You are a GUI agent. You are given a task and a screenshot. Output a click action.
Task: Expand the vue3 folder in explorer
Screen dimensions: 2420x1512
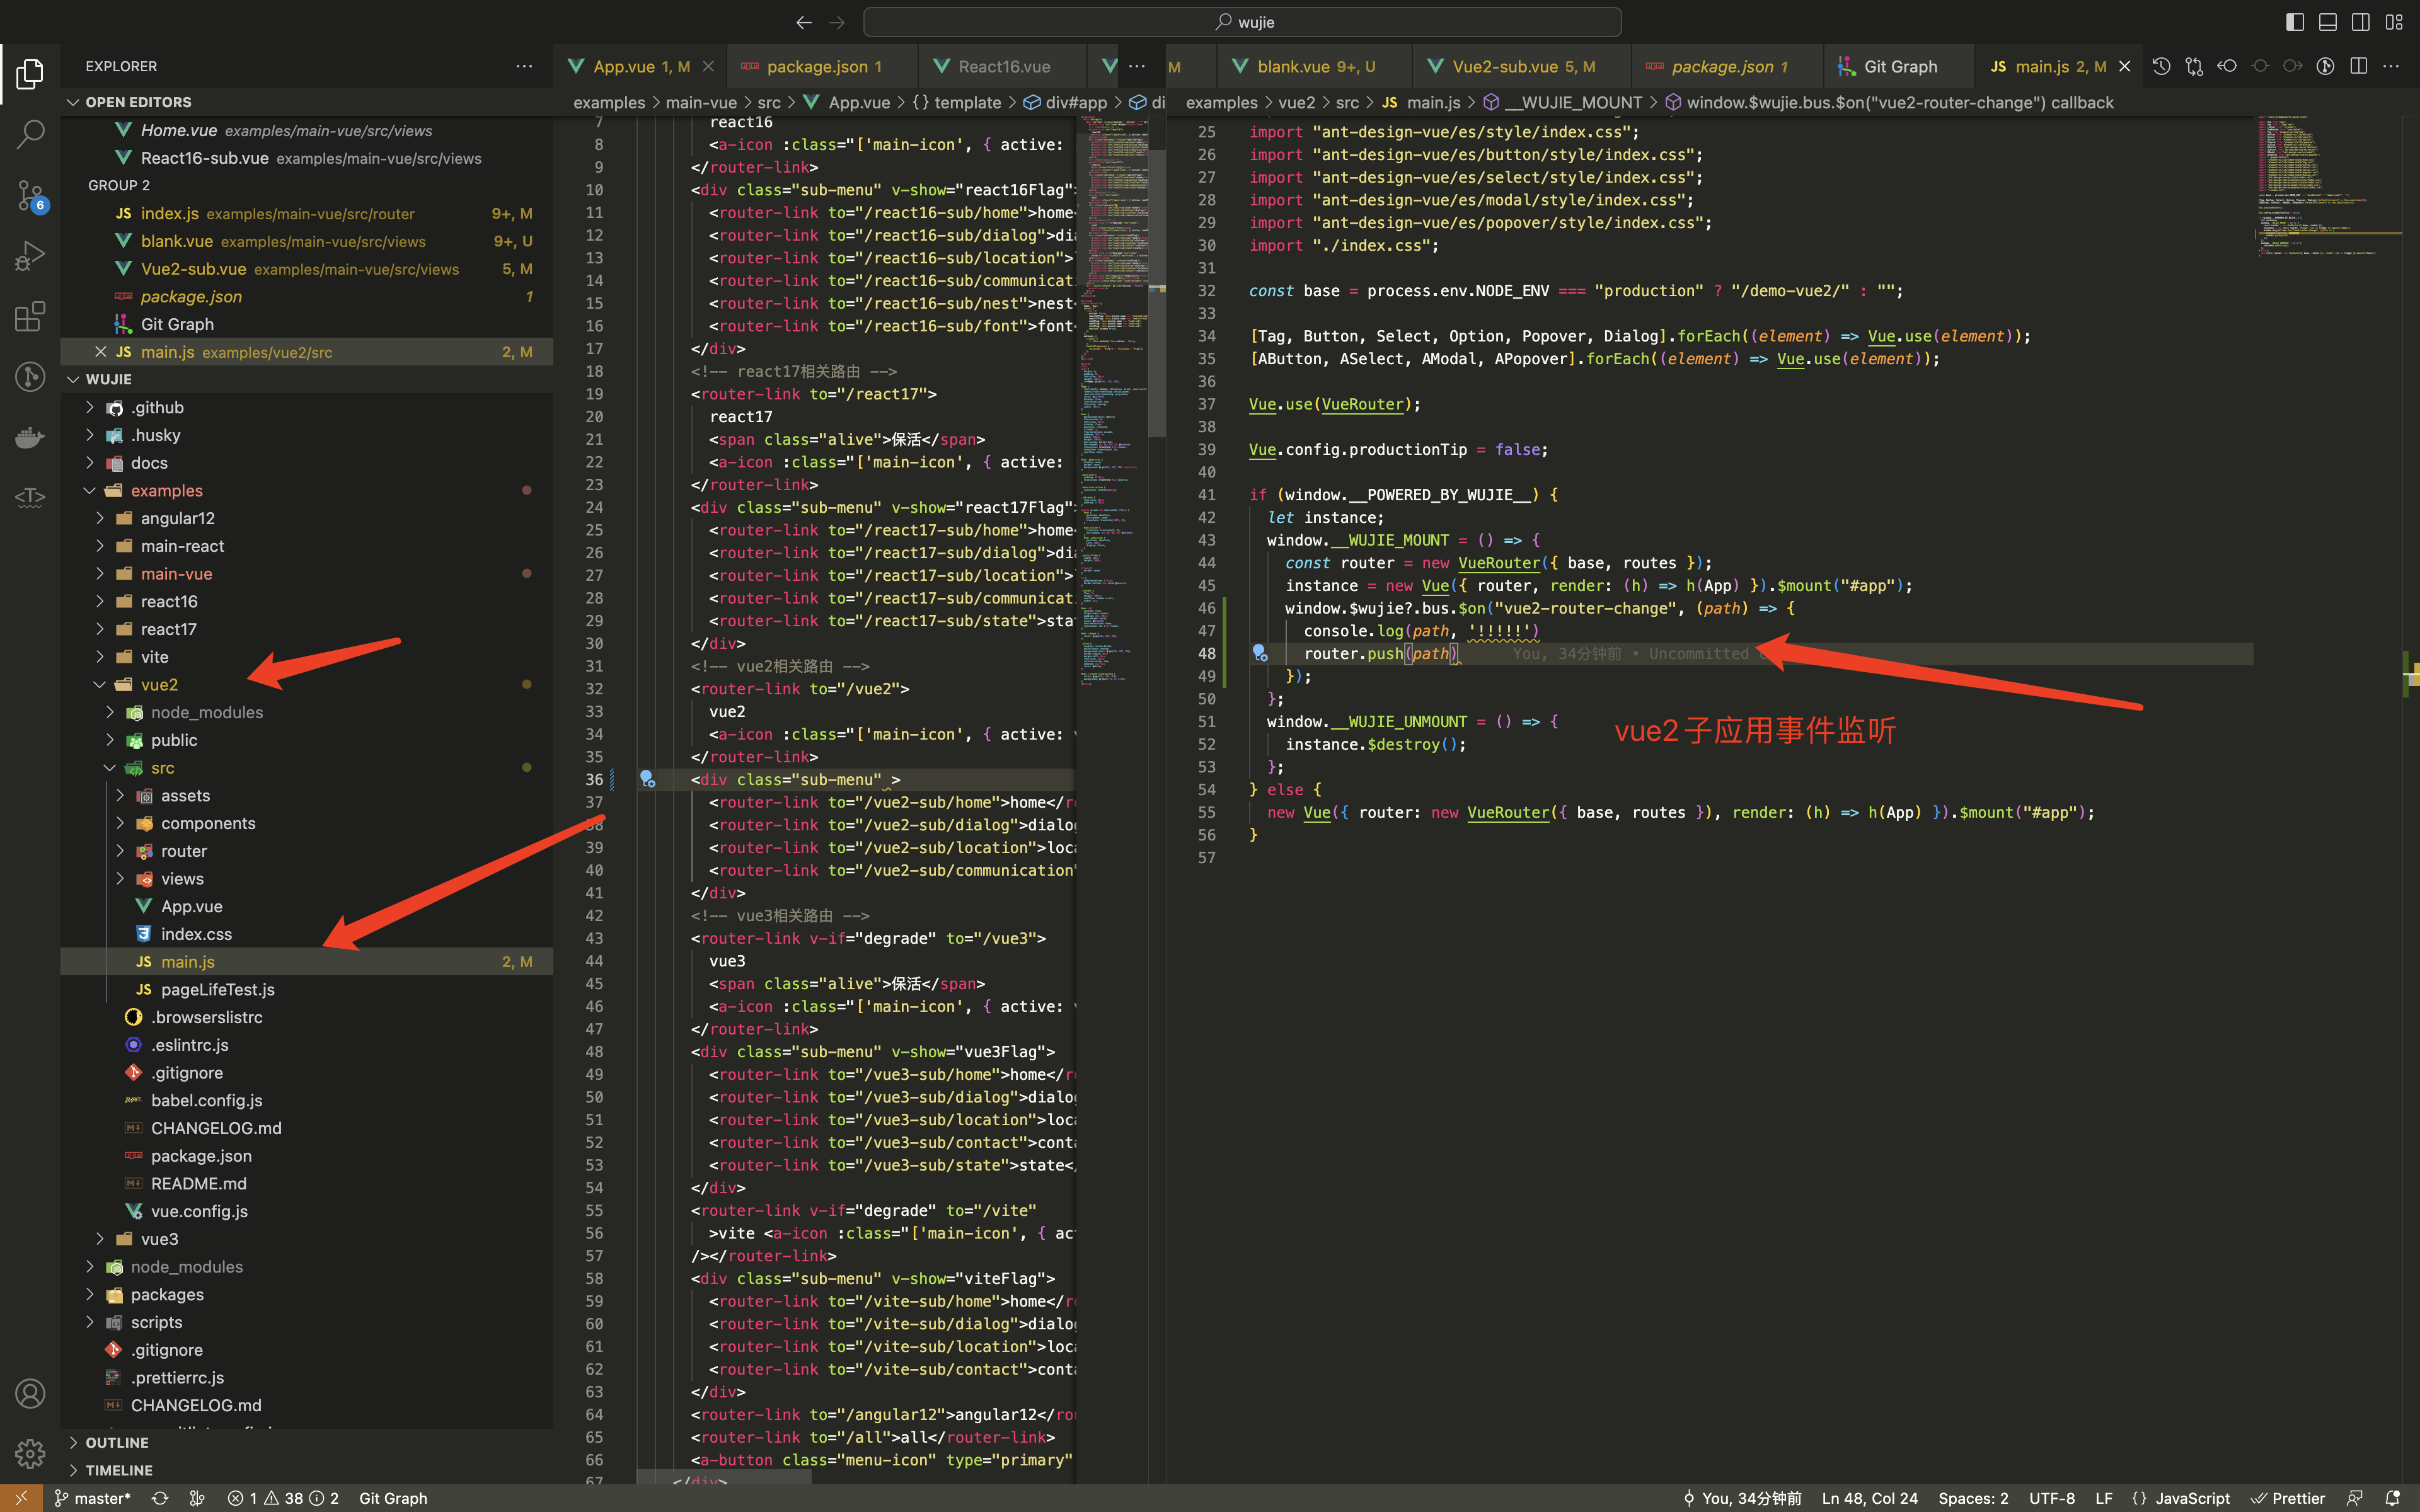click(159, 1238)
